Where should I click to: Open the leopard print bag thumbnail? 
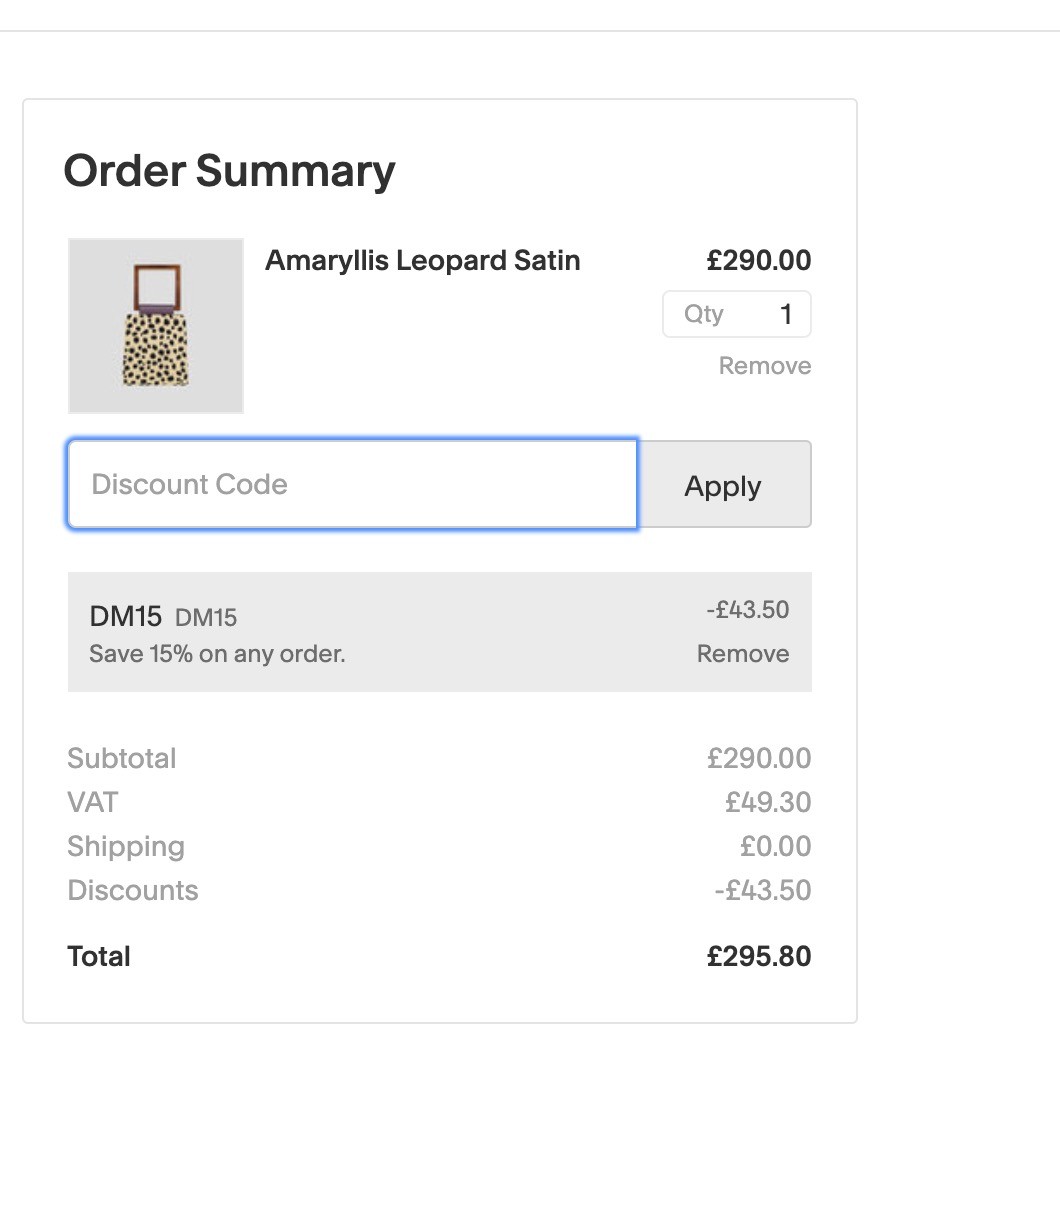coord(156,326)
